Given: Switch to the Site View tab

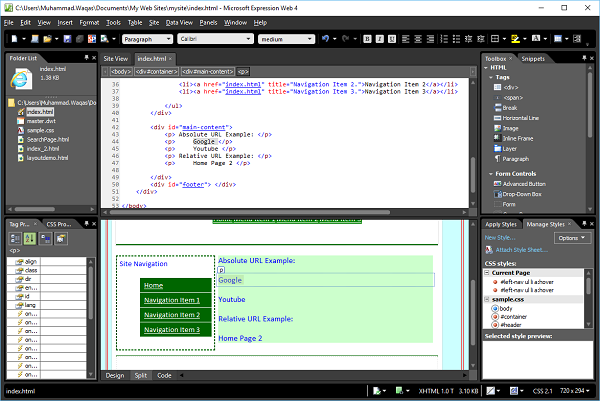Looking at the screenshot, I should pos(115,59).
